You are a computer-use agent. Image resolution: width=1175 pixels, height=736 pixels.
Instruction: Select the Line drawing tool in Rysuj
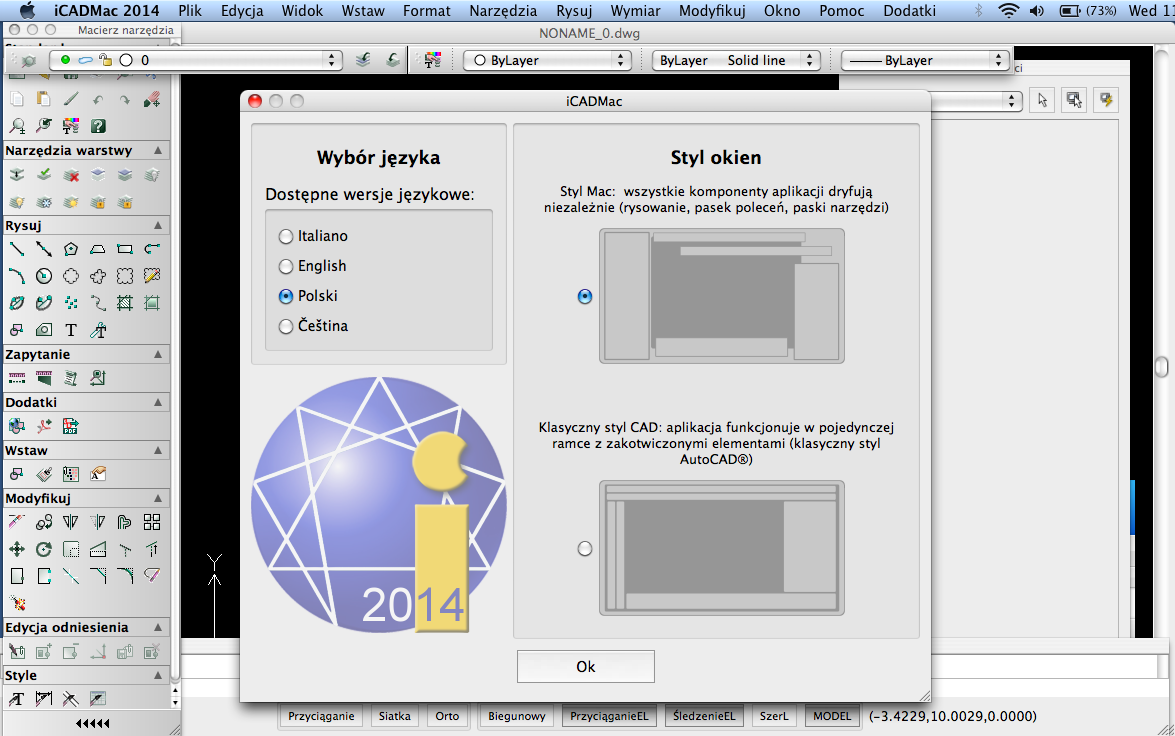17,249
